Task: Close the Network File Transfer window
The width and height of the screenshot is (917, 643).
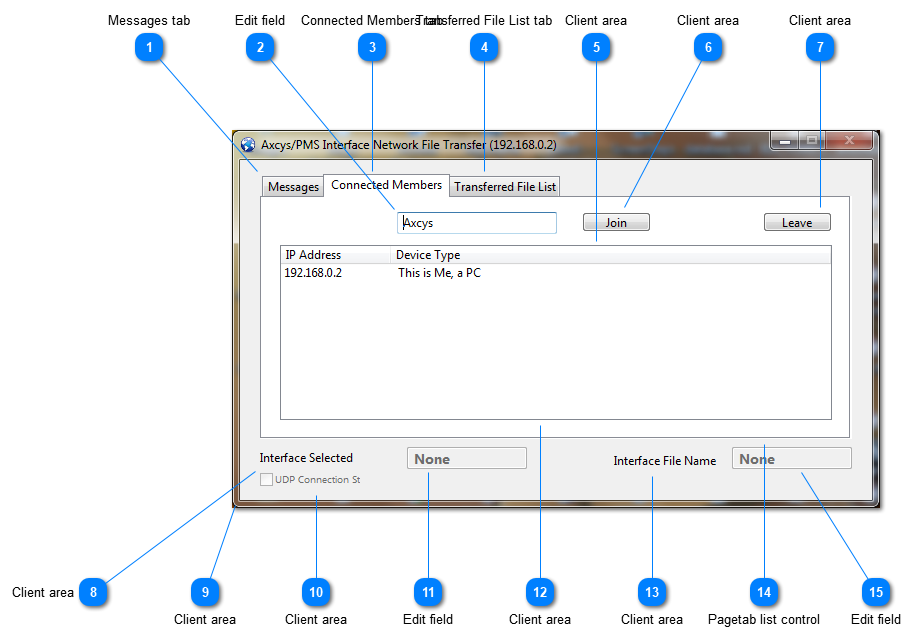Action: pos(849,141)
